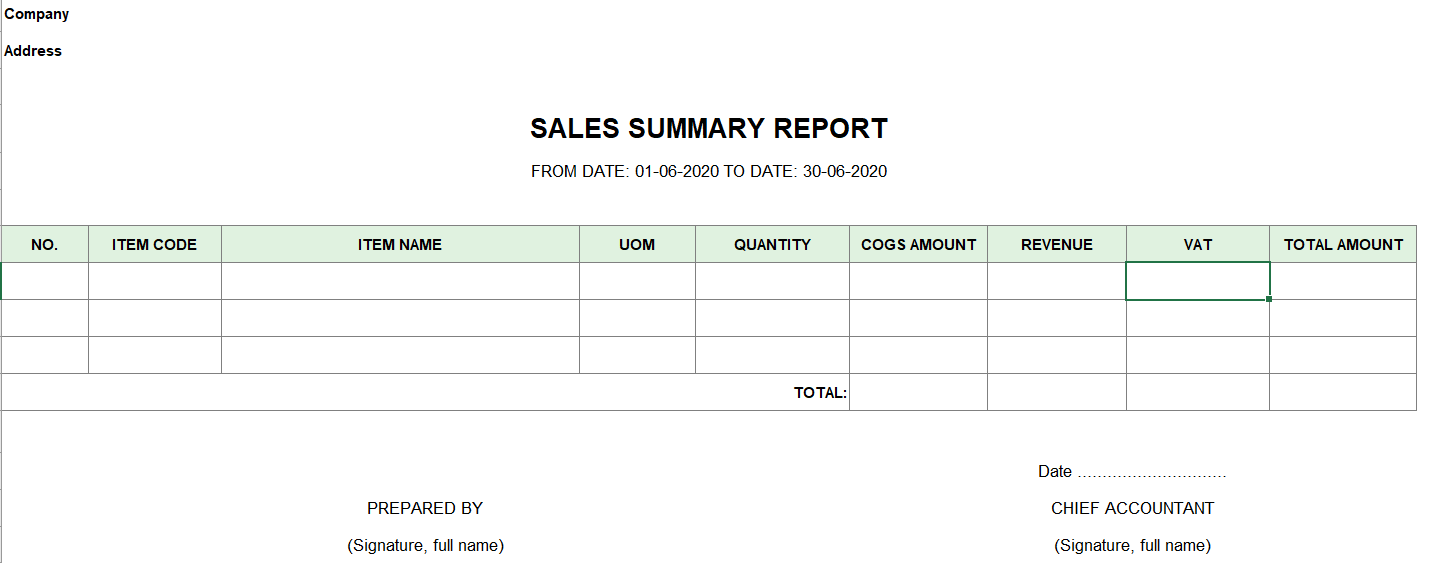Screen dimensions: 1431x563
Task: Select the COGS AMOUNT total cell
Action: (x=918, y=392)
